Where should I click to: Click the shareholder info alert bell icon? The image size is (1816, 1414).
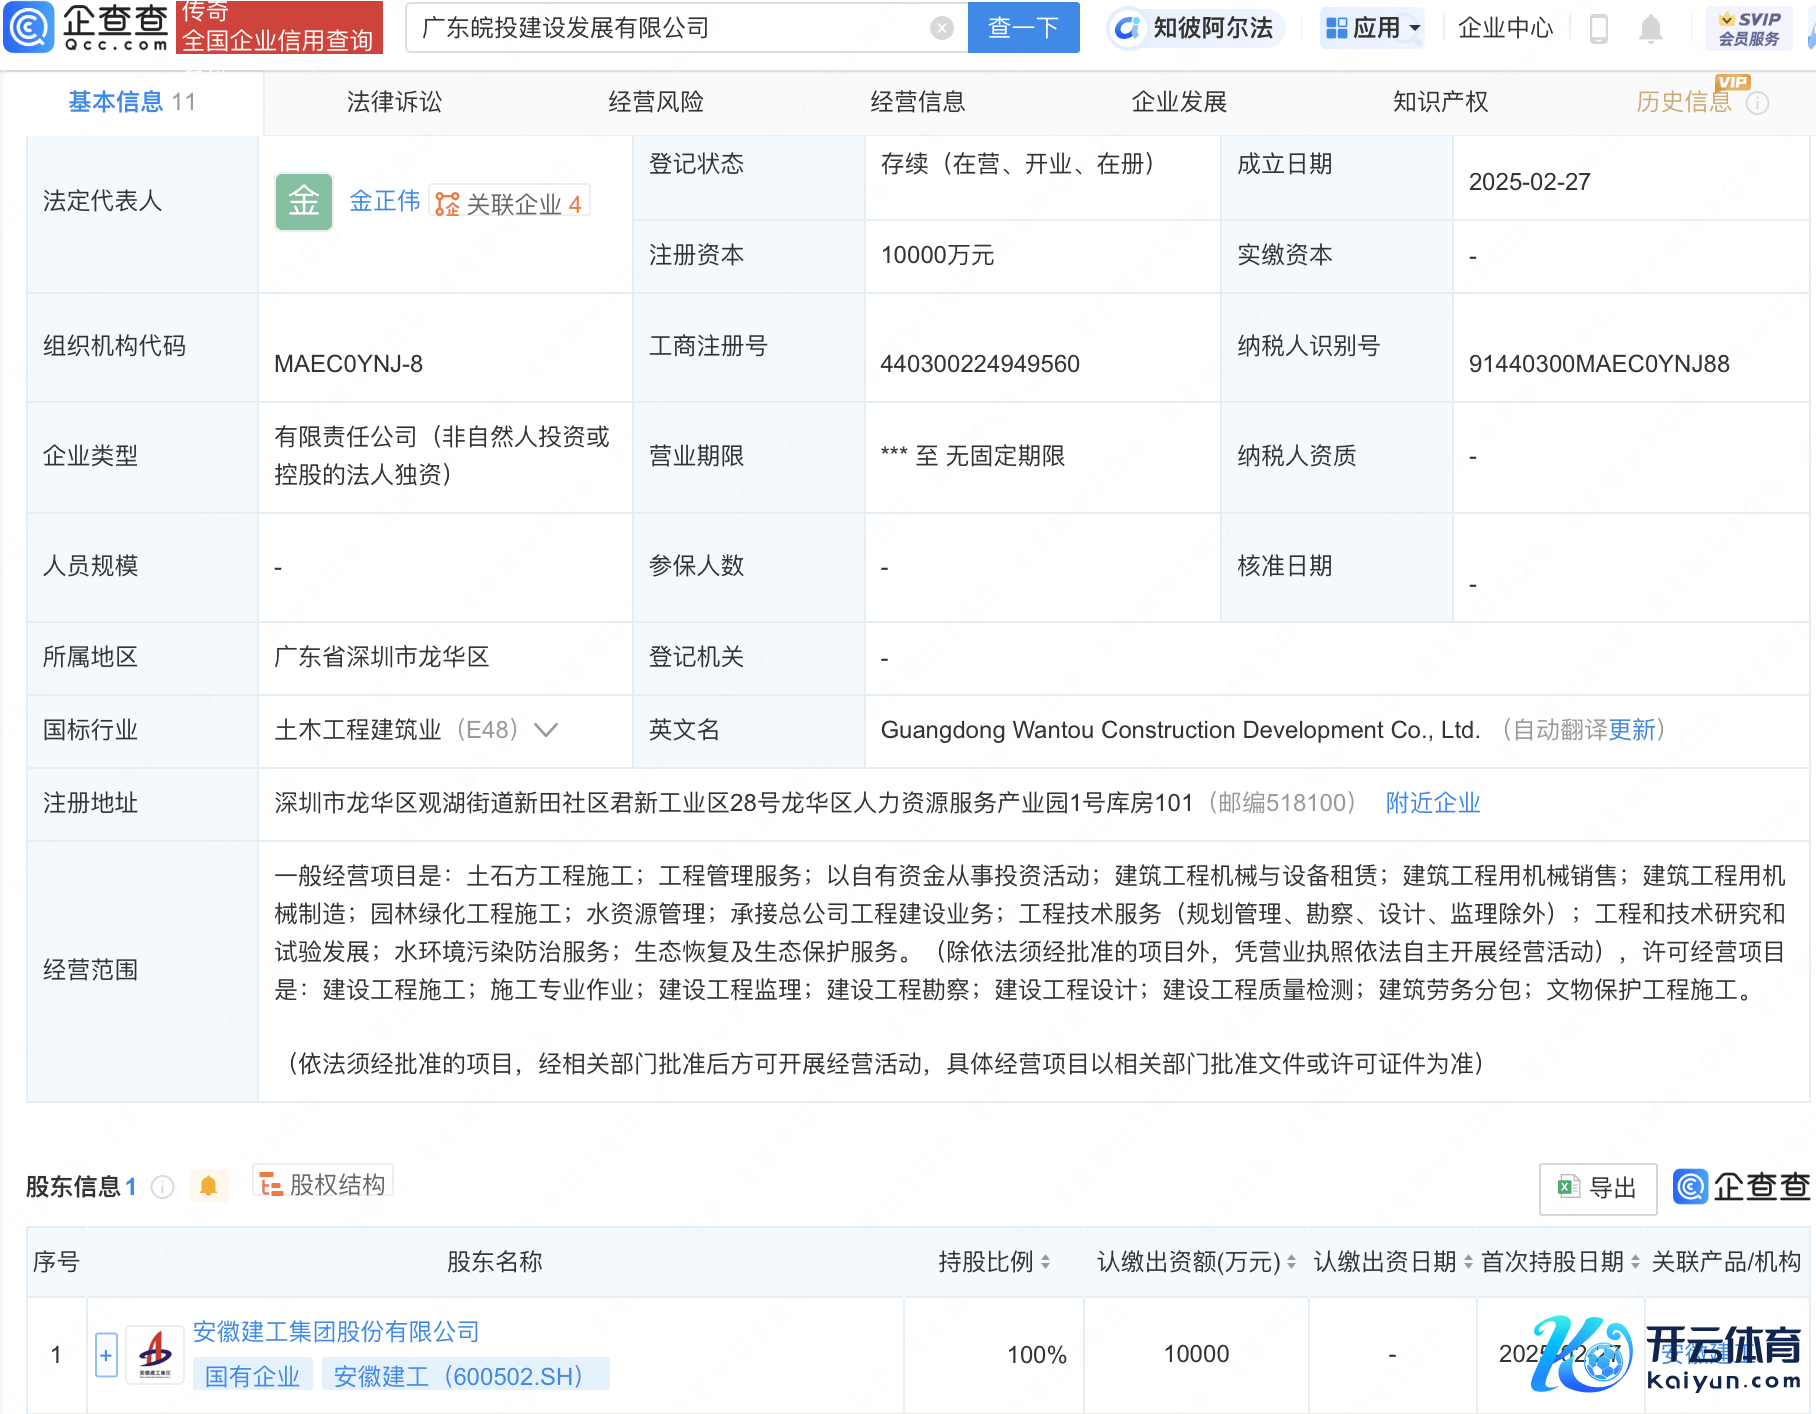[208, 1186]
